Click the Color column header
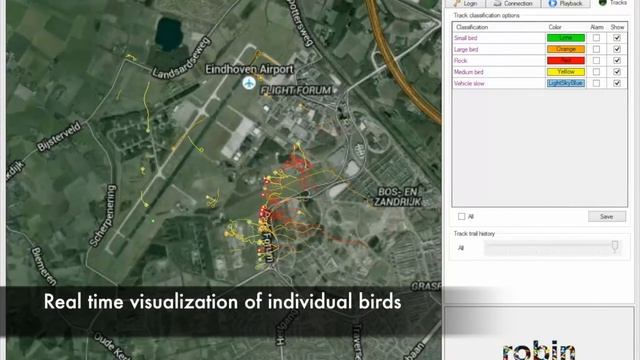The image size is (640, 360). coord(555,27)
